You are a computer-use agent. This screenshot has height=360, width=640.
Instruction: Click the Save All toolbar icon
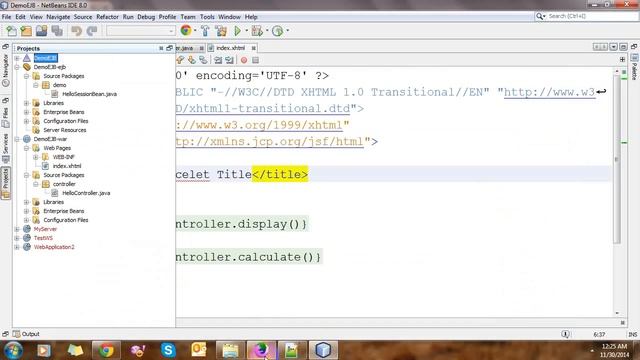(x=57, y=31)
